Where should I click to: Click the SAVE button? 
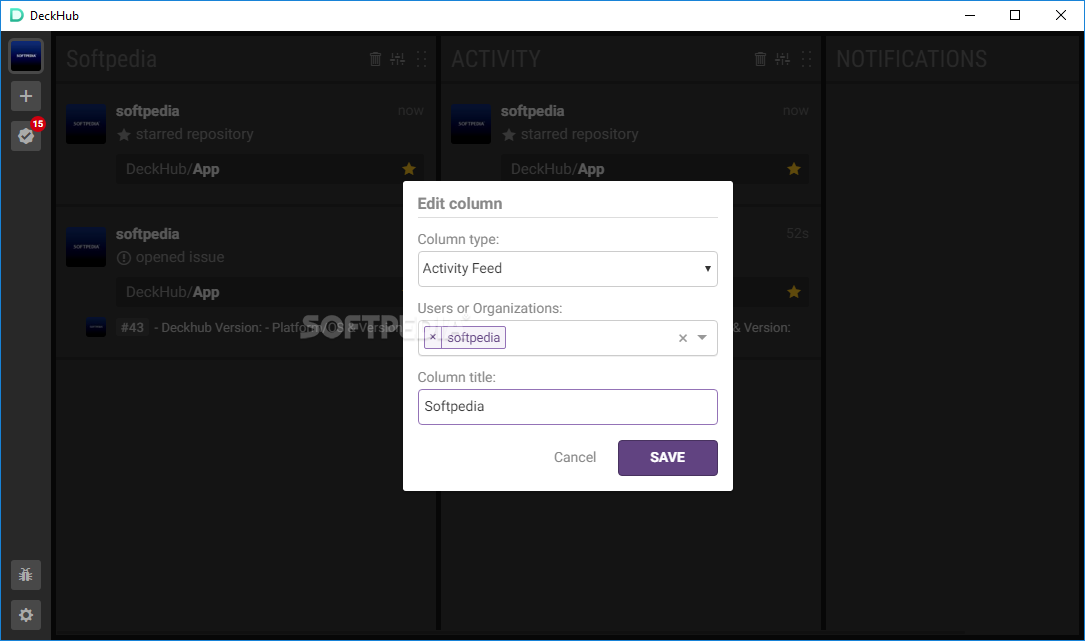click(x=668, y=458)
